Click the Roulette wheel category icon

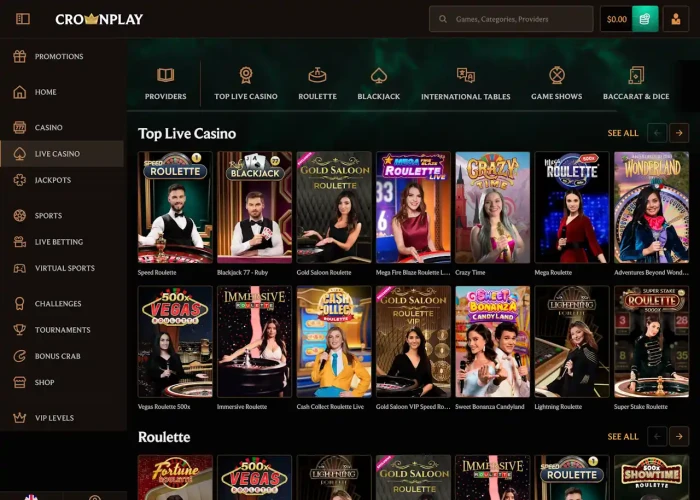[x=317, y=75]
